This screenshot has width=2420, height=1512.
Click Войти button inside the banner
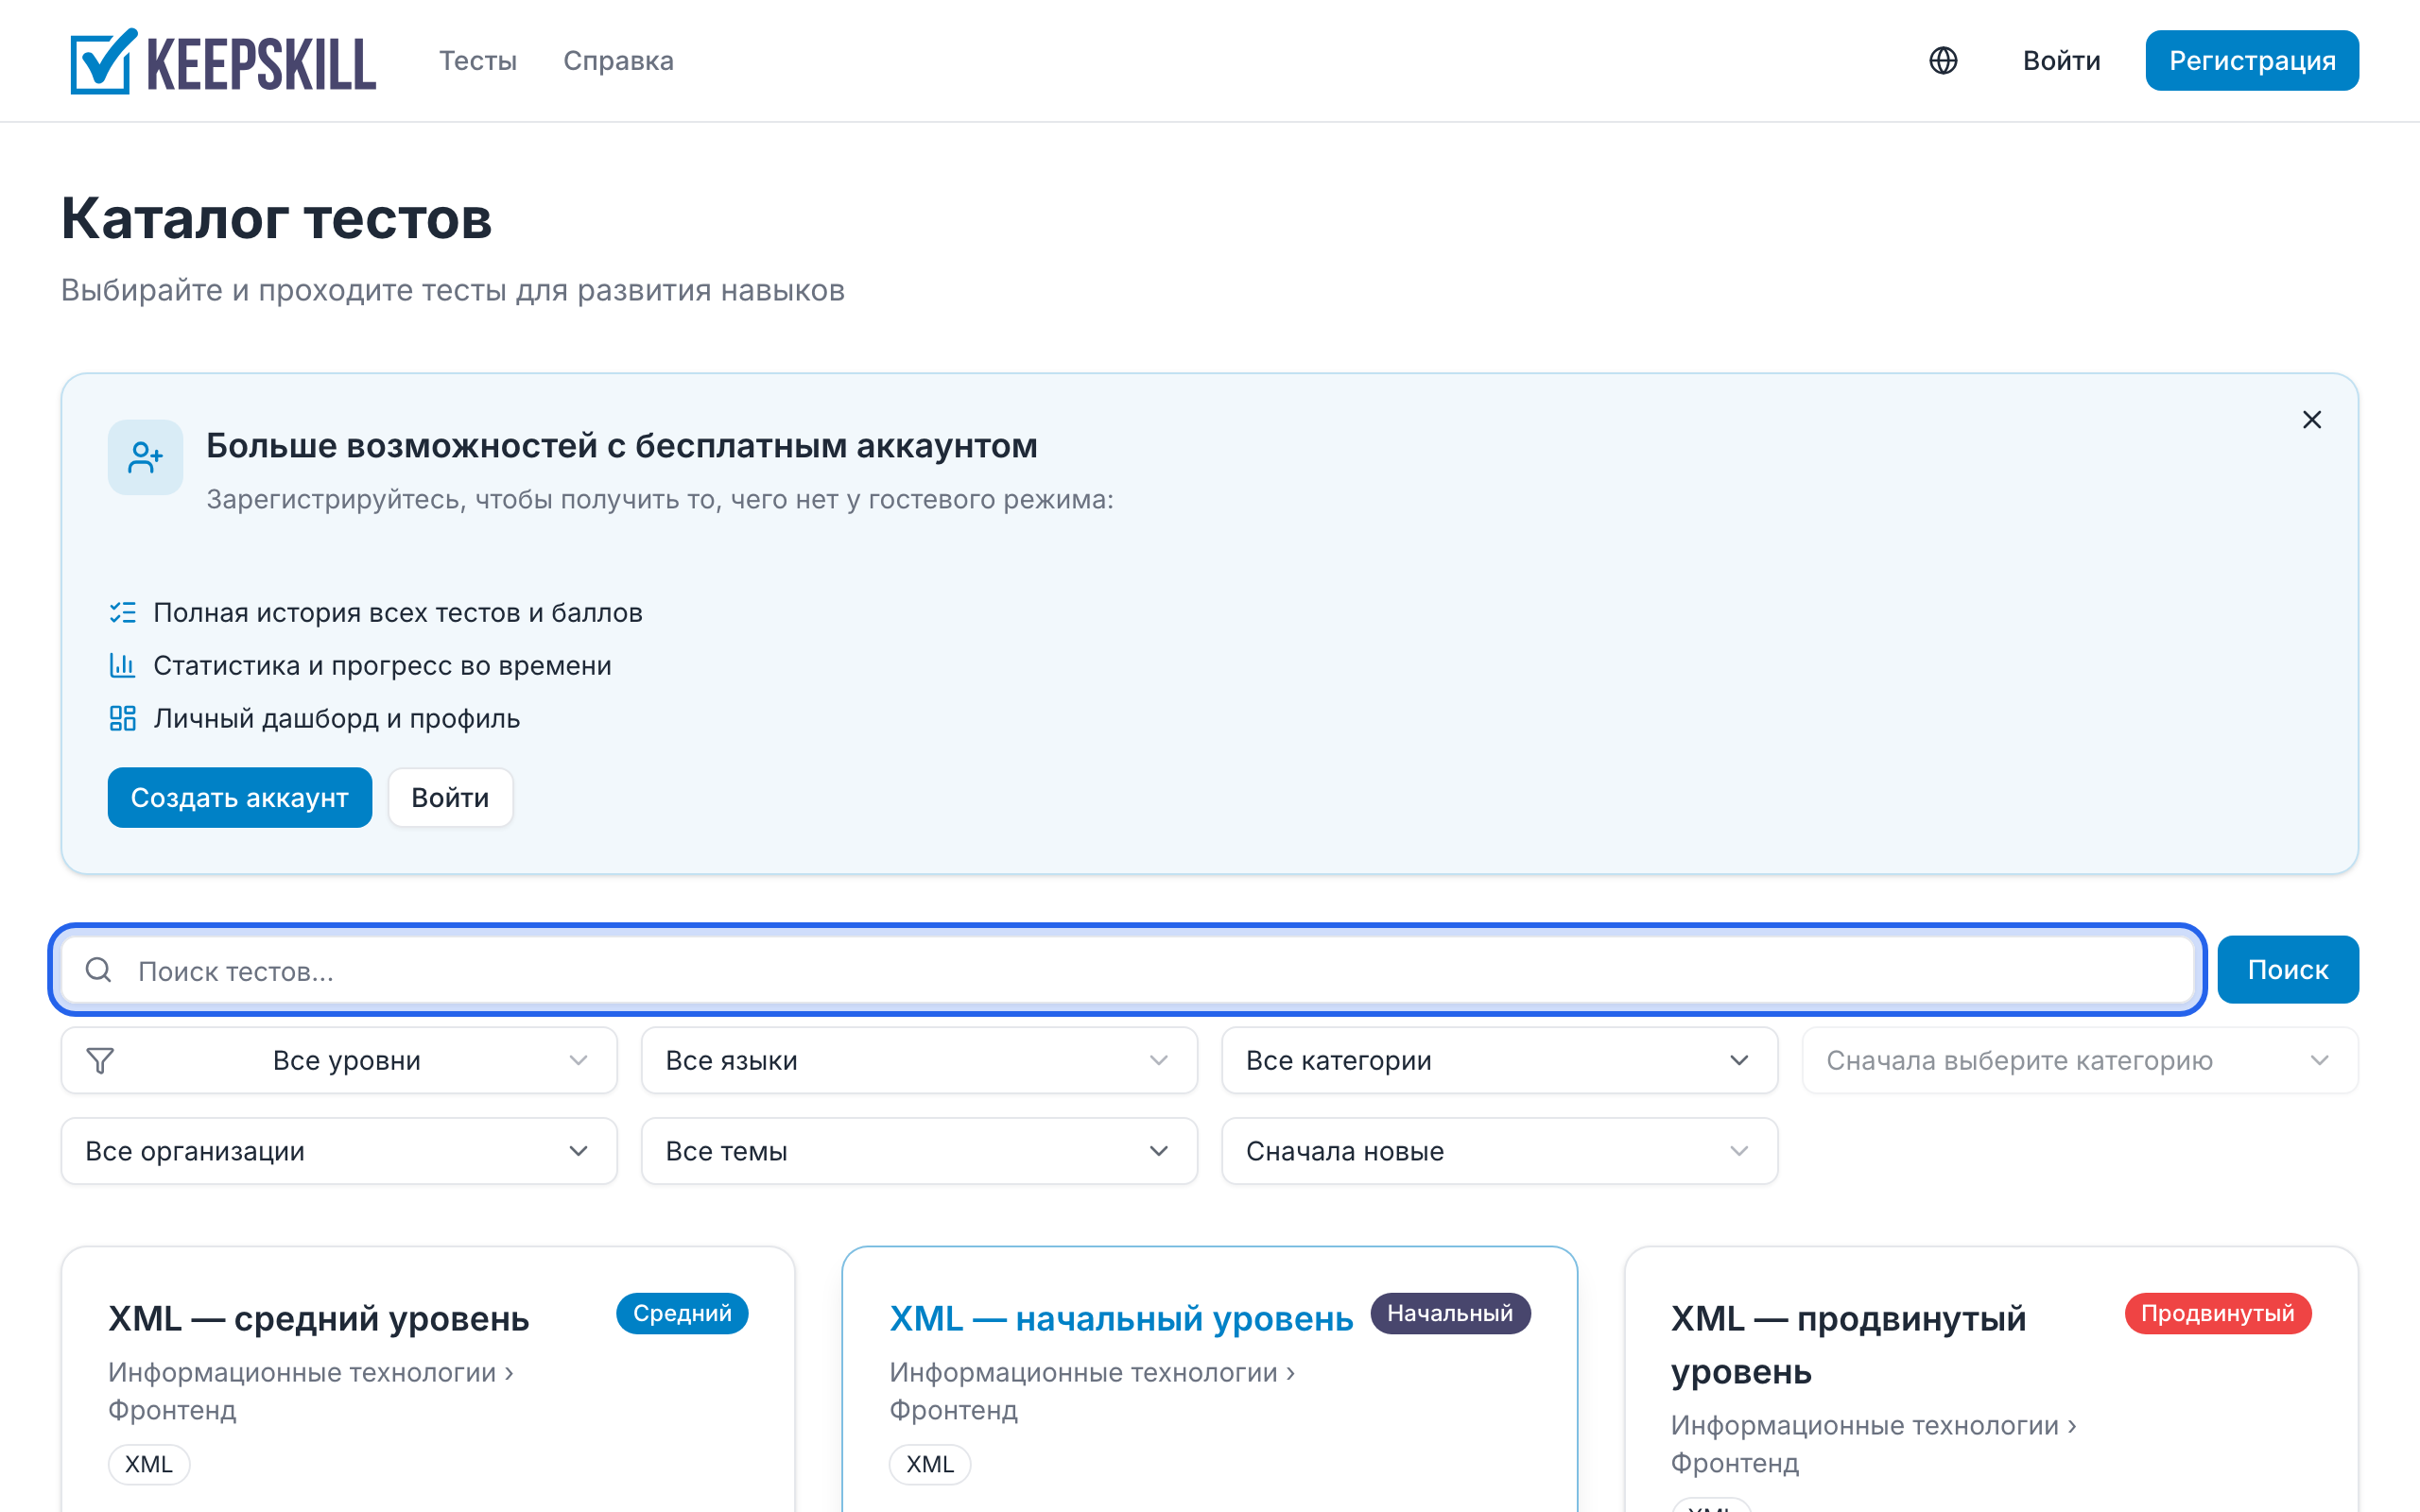450,798
